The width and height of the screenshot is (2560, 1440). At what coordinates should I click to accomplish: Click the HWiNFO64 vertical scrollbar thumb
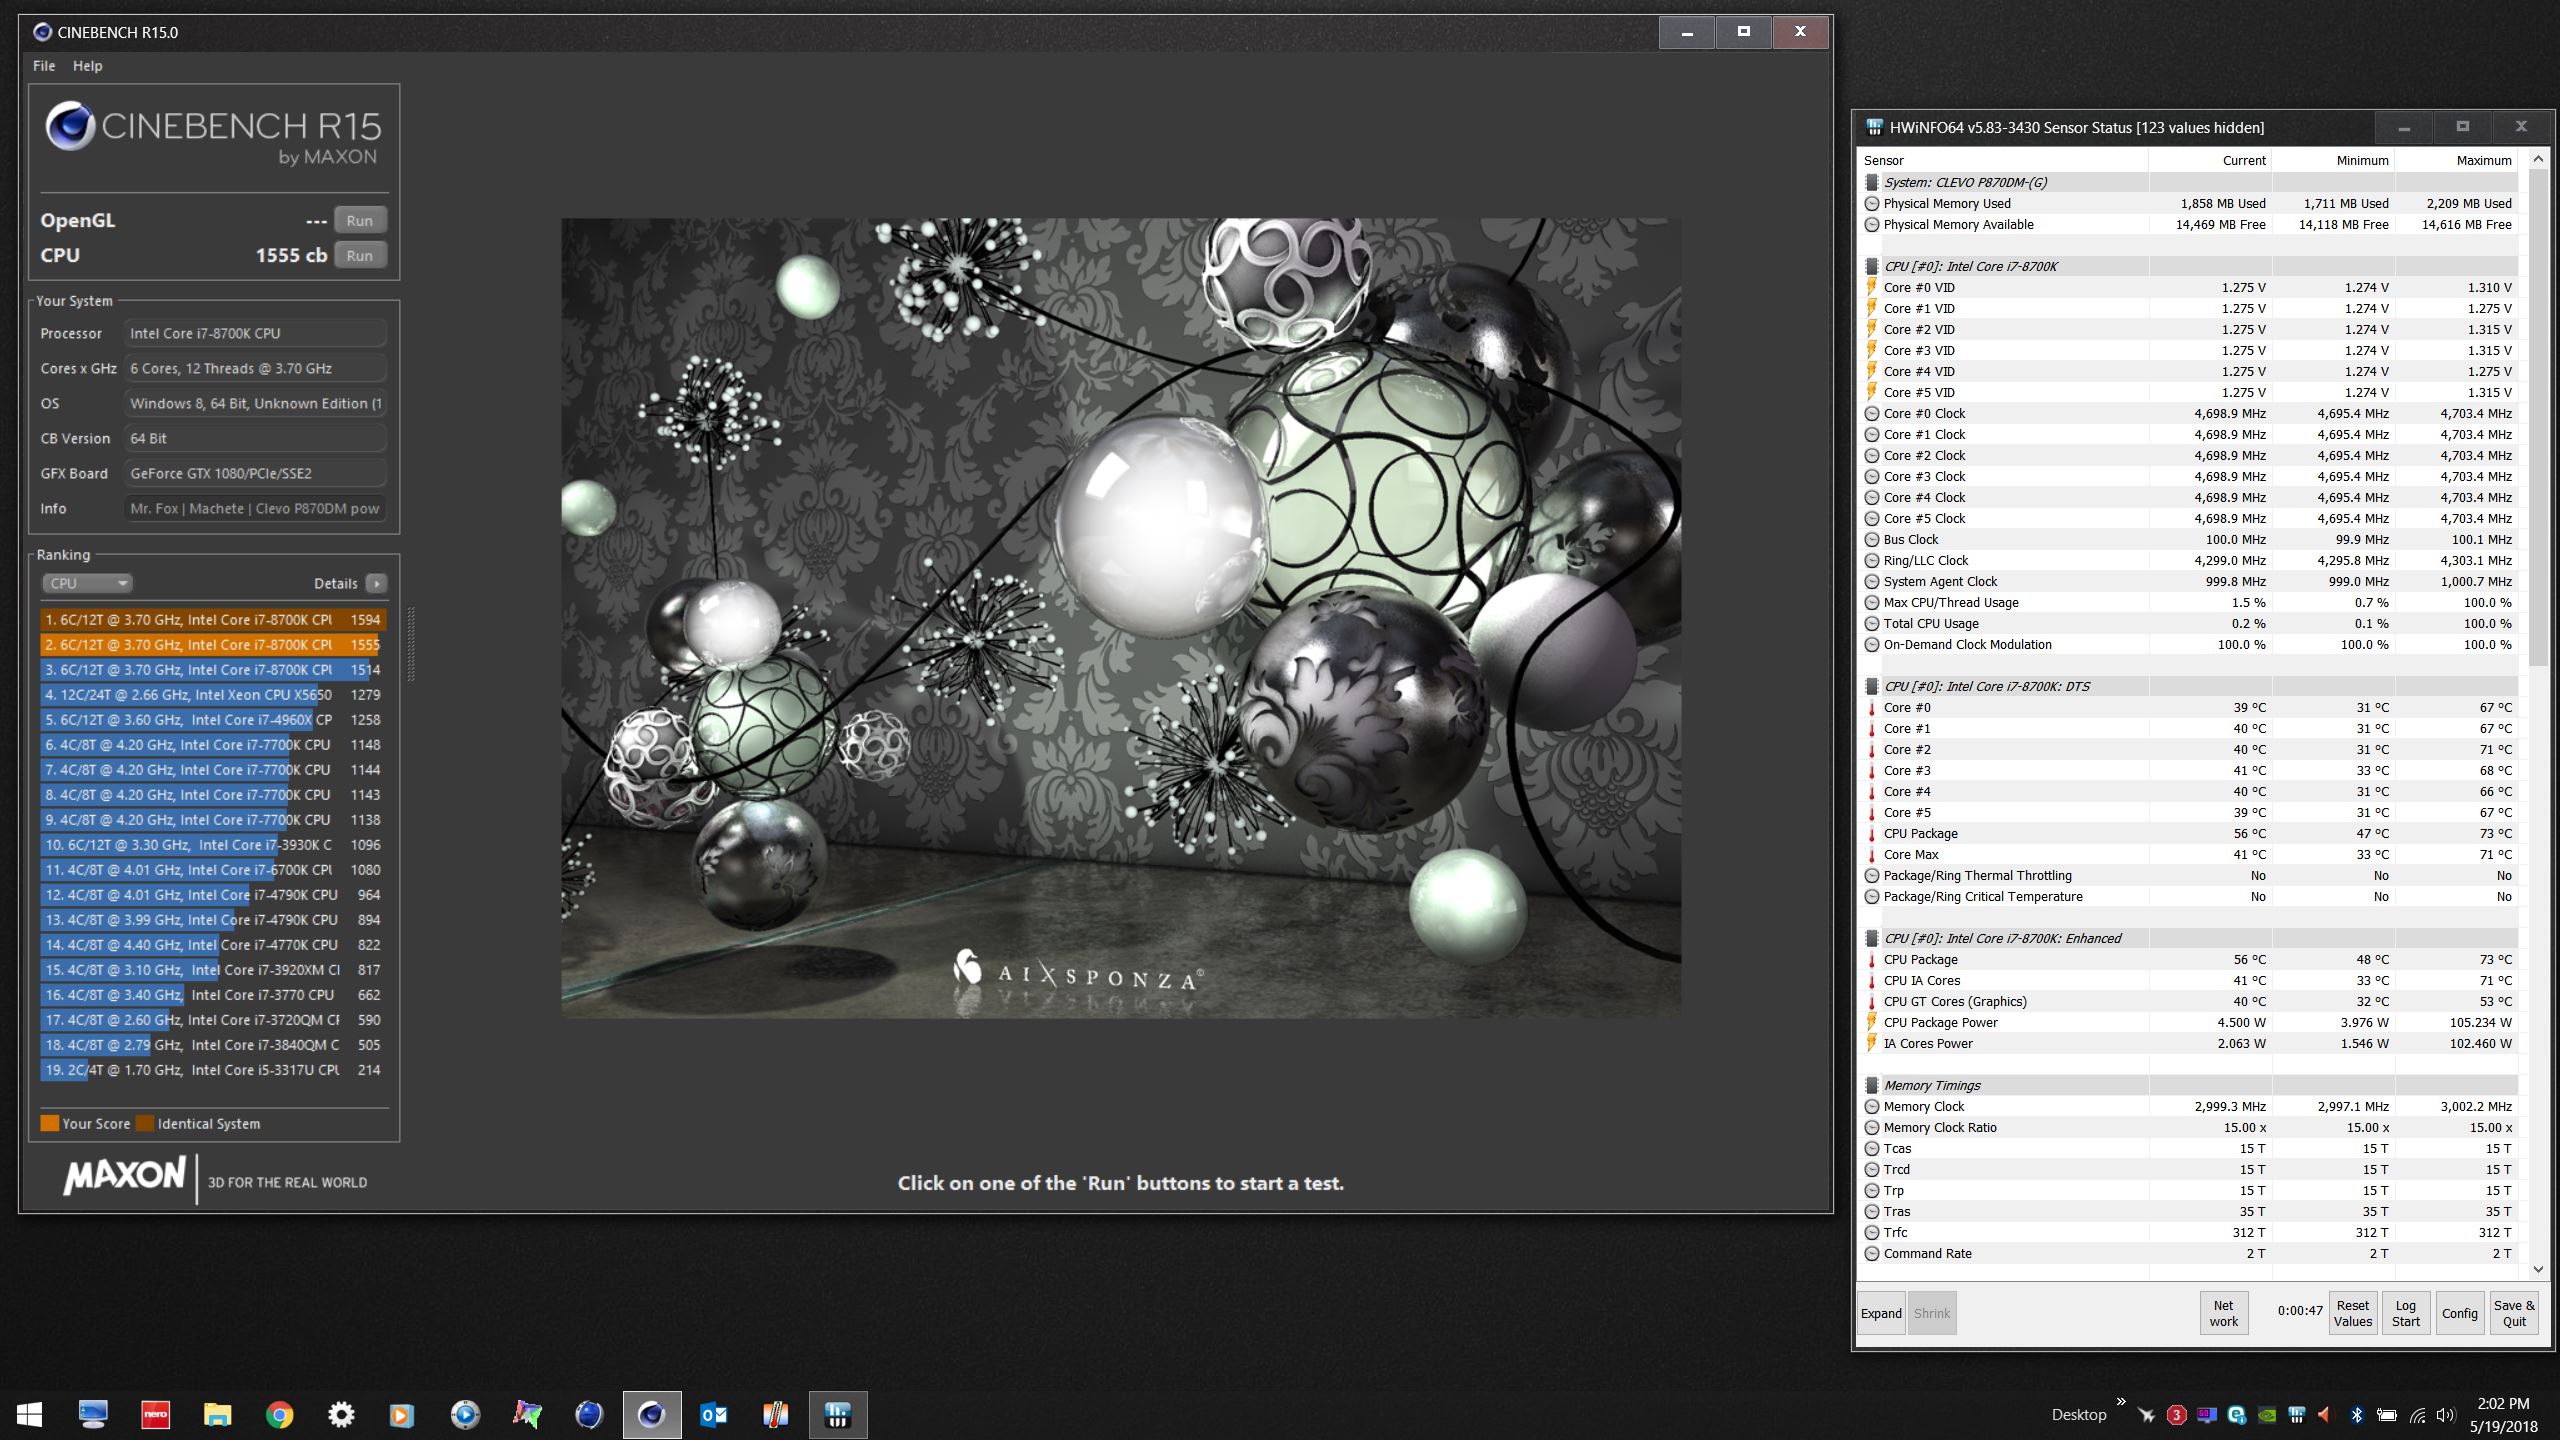coord(2538,417)
